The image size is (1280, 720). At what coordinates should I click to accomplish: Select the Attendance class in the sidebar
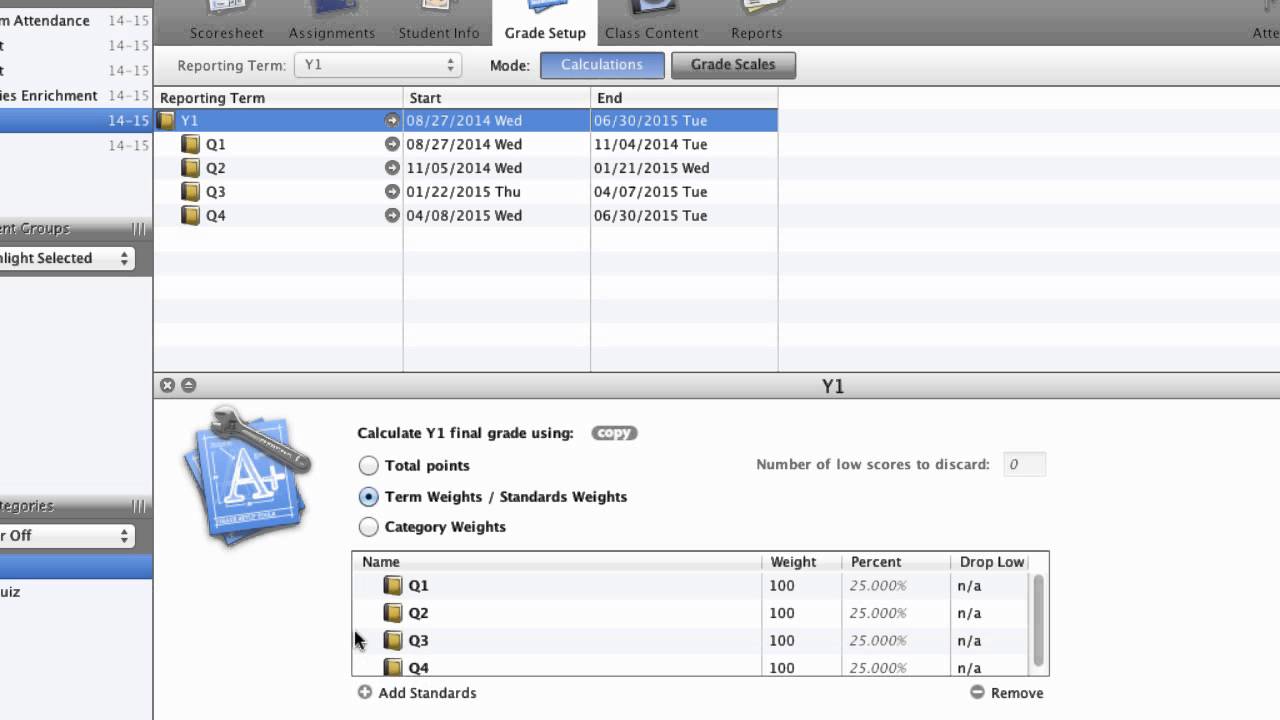[x=76, y=21]
